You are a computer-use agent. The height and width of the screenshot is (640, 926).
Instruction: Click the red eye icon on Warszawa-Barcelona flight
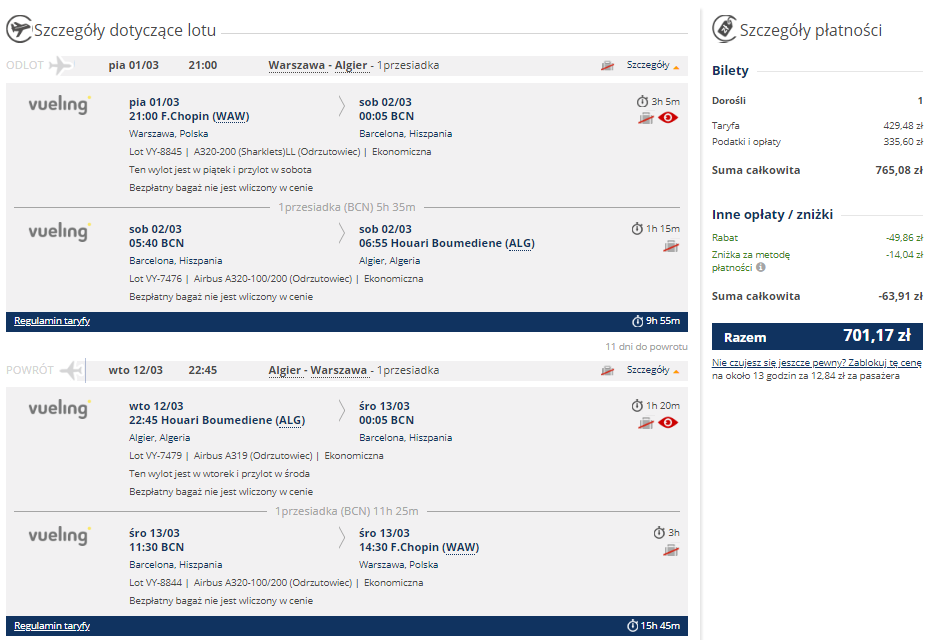point(668,117)
